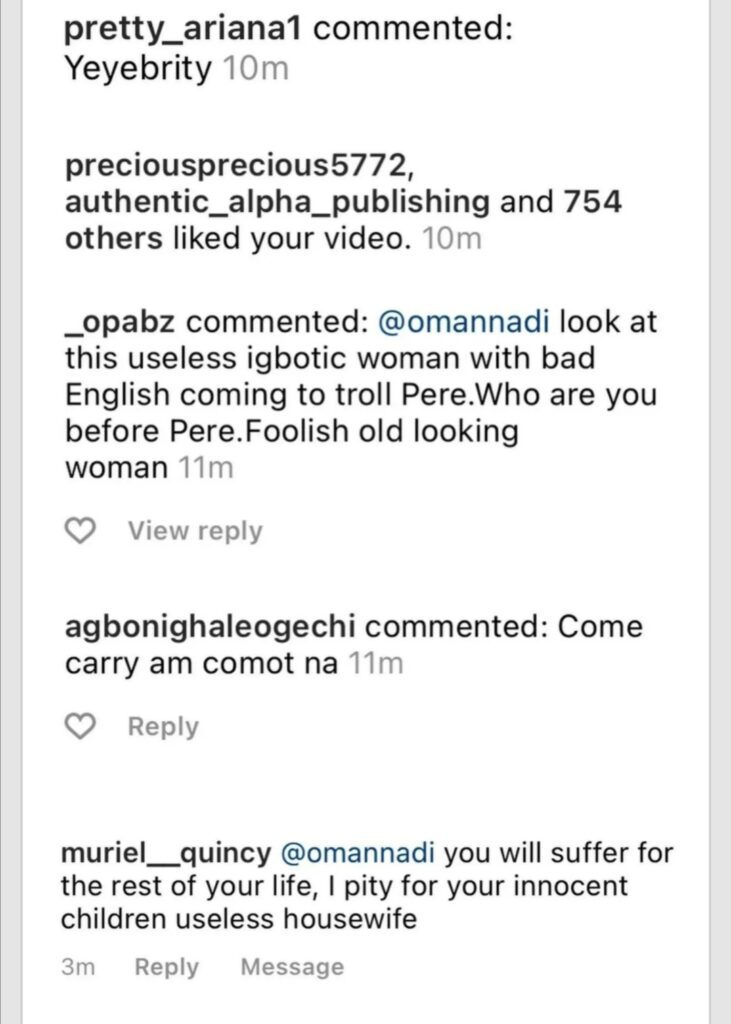Reply to muriel__quincy's comment
The width and height of the screenshot is (731, 1024).
tap(166, 966)
